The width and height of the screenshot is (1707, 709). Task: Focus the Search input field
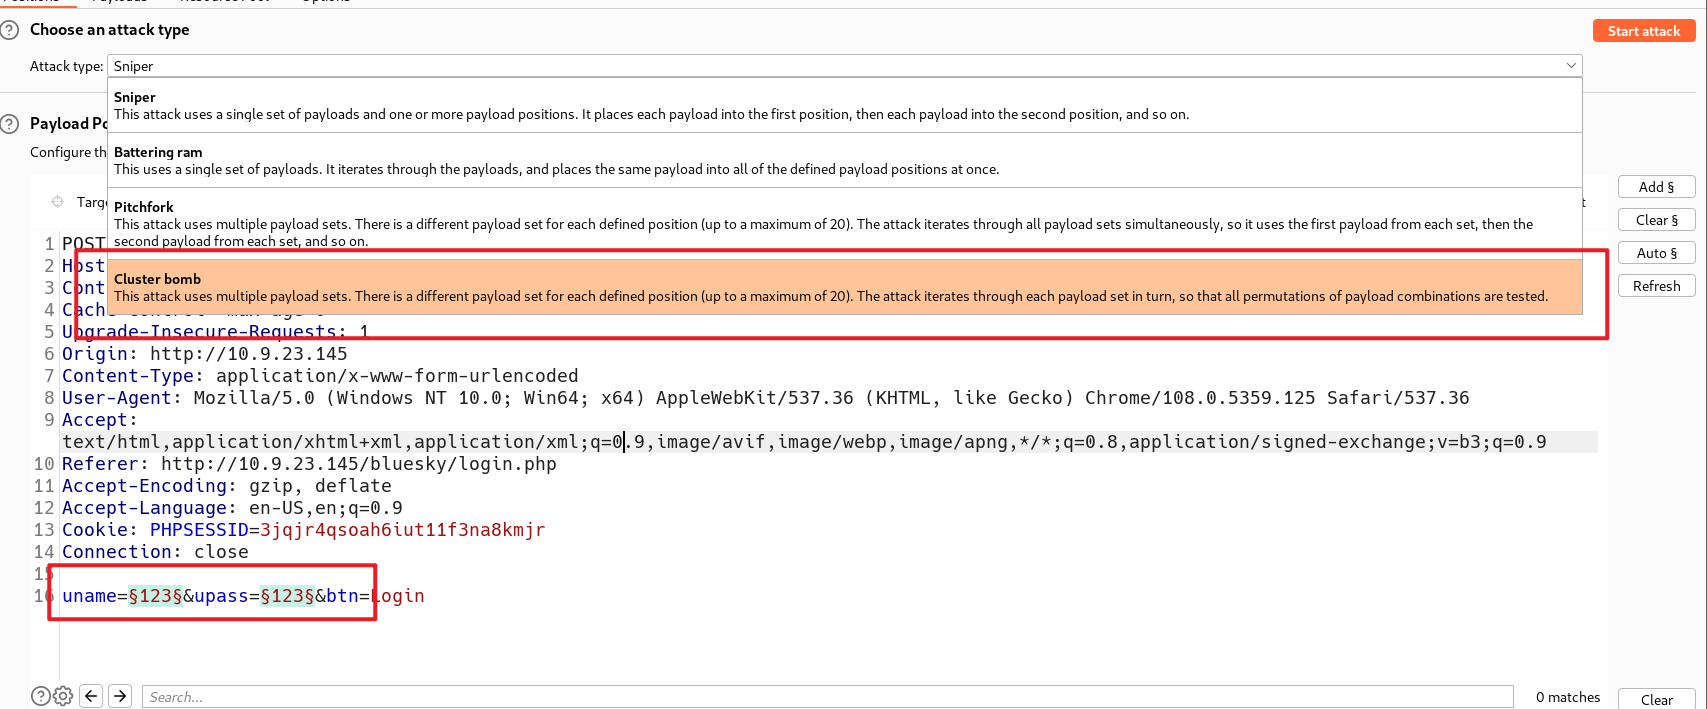pos(828,697)
